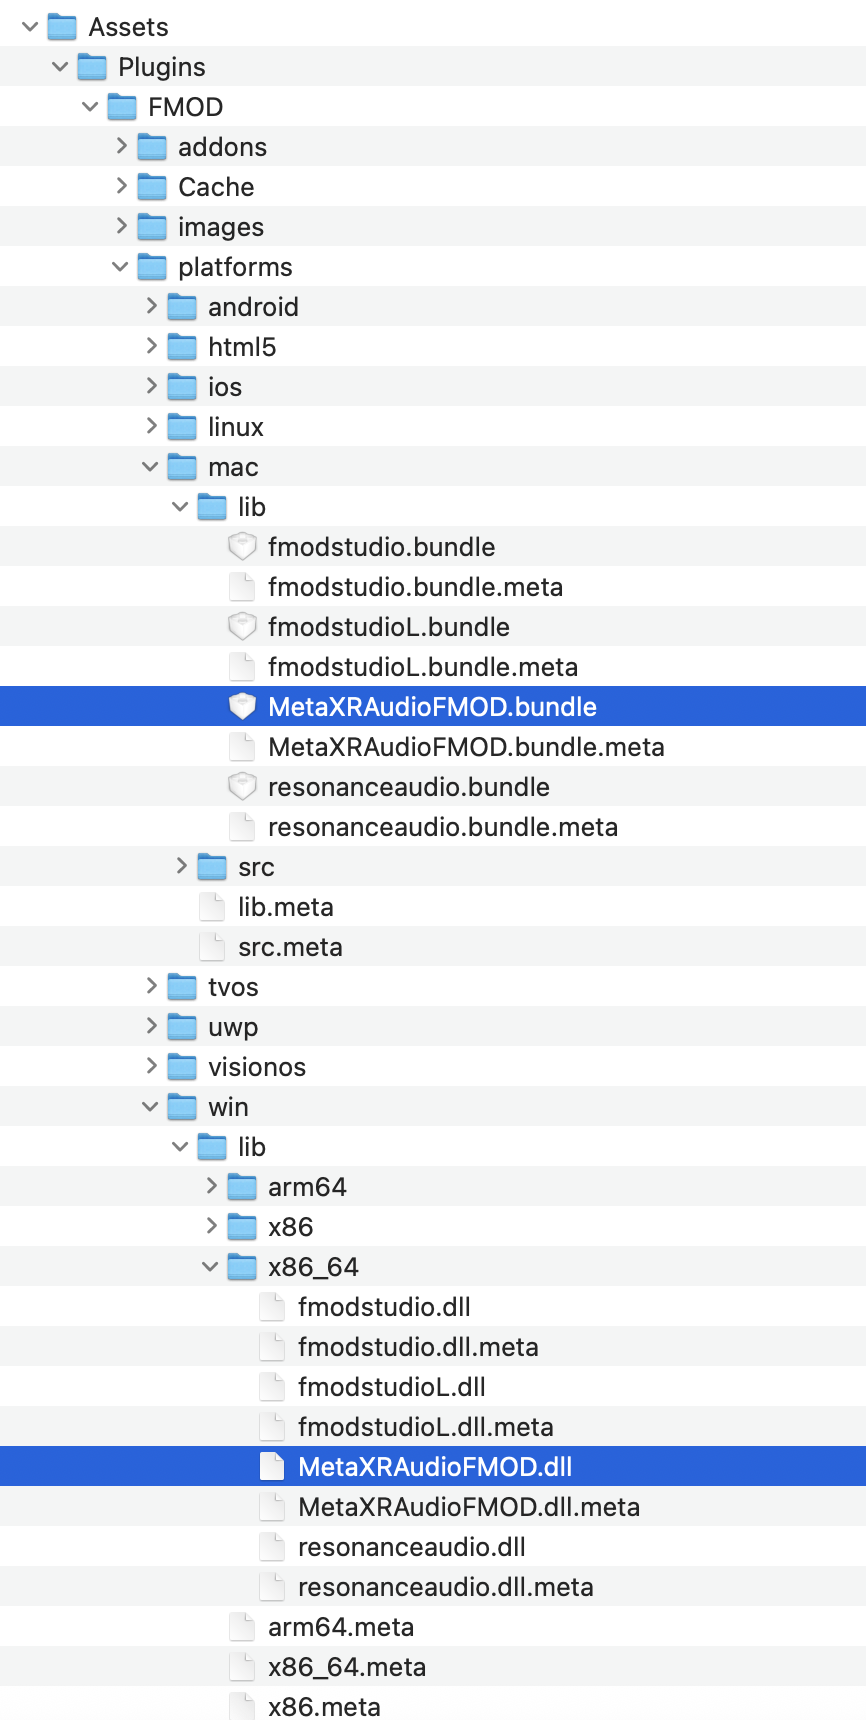
Task: Collapse the FMOD folder
Action: 90,106
